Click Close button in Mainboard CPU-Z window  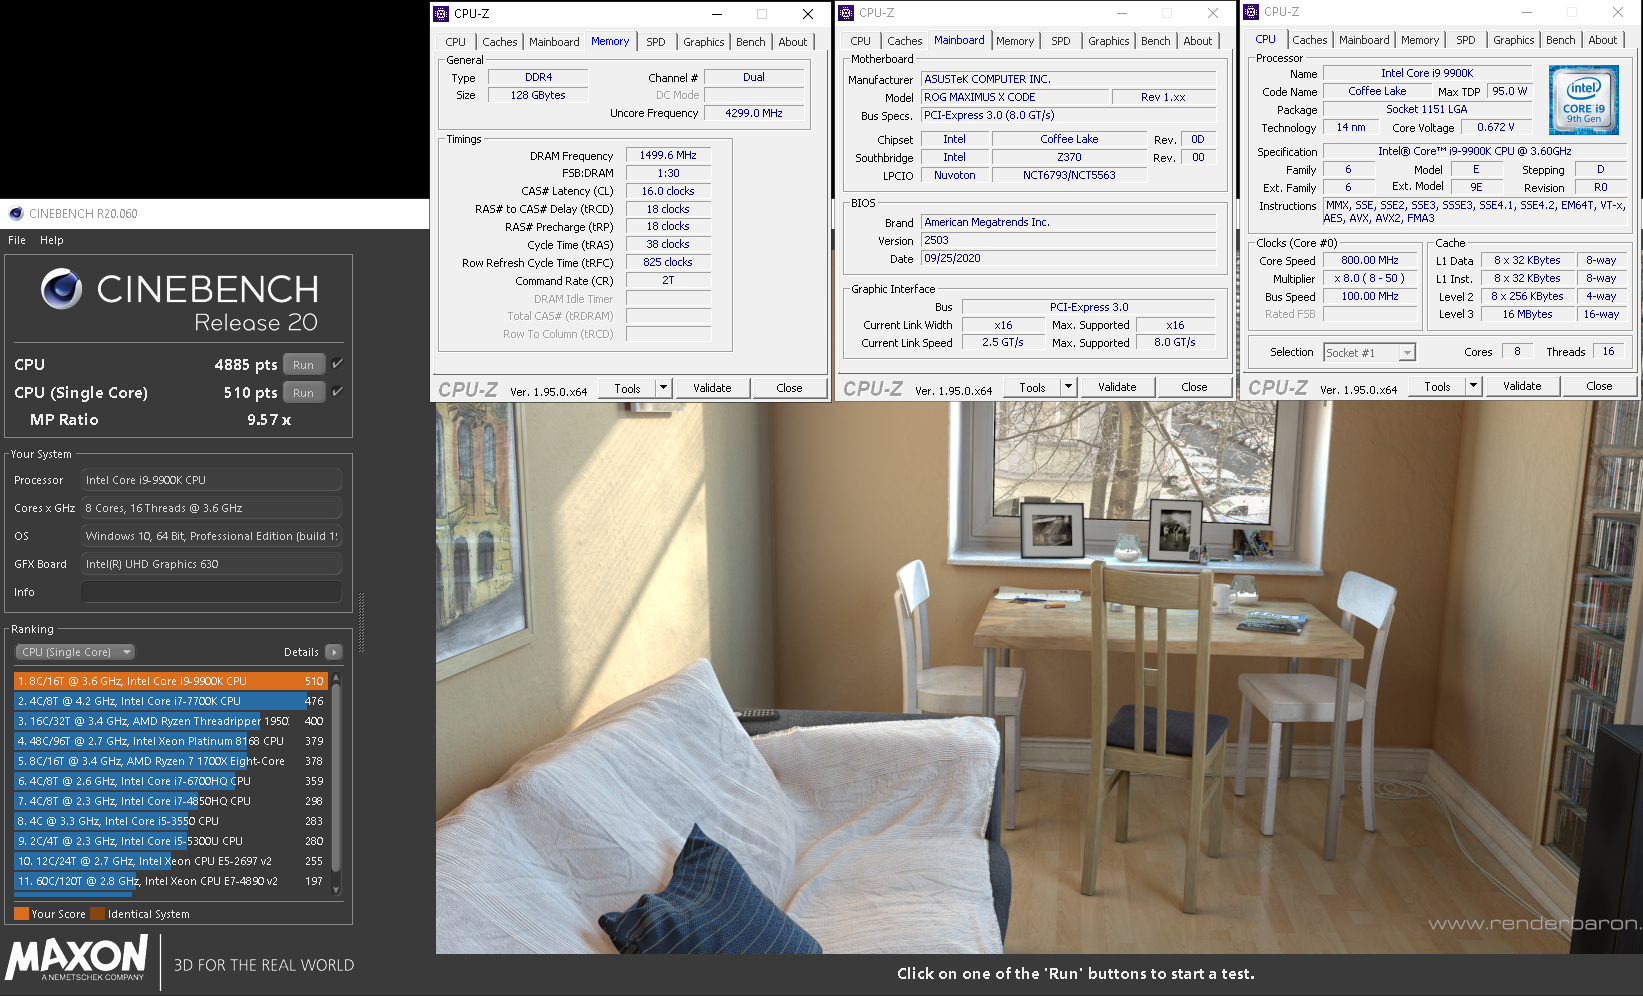coord(1194,387)
